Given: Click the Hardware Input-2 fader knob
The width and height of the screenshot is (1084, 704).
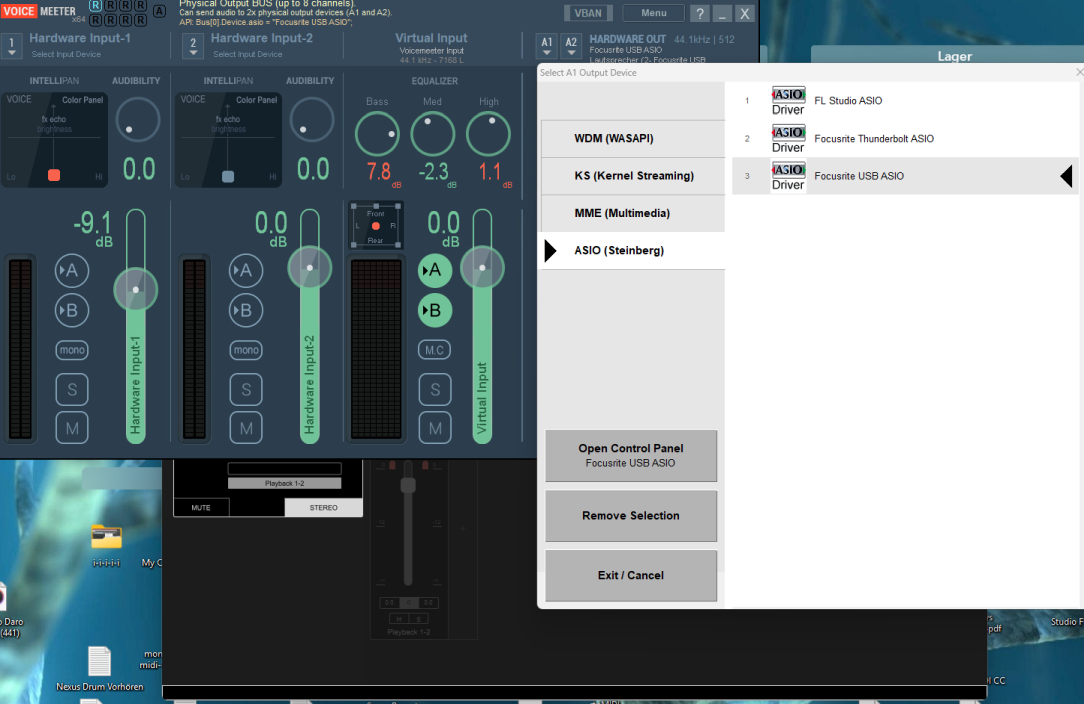Looking at the screenshot, I should [310, 267].
